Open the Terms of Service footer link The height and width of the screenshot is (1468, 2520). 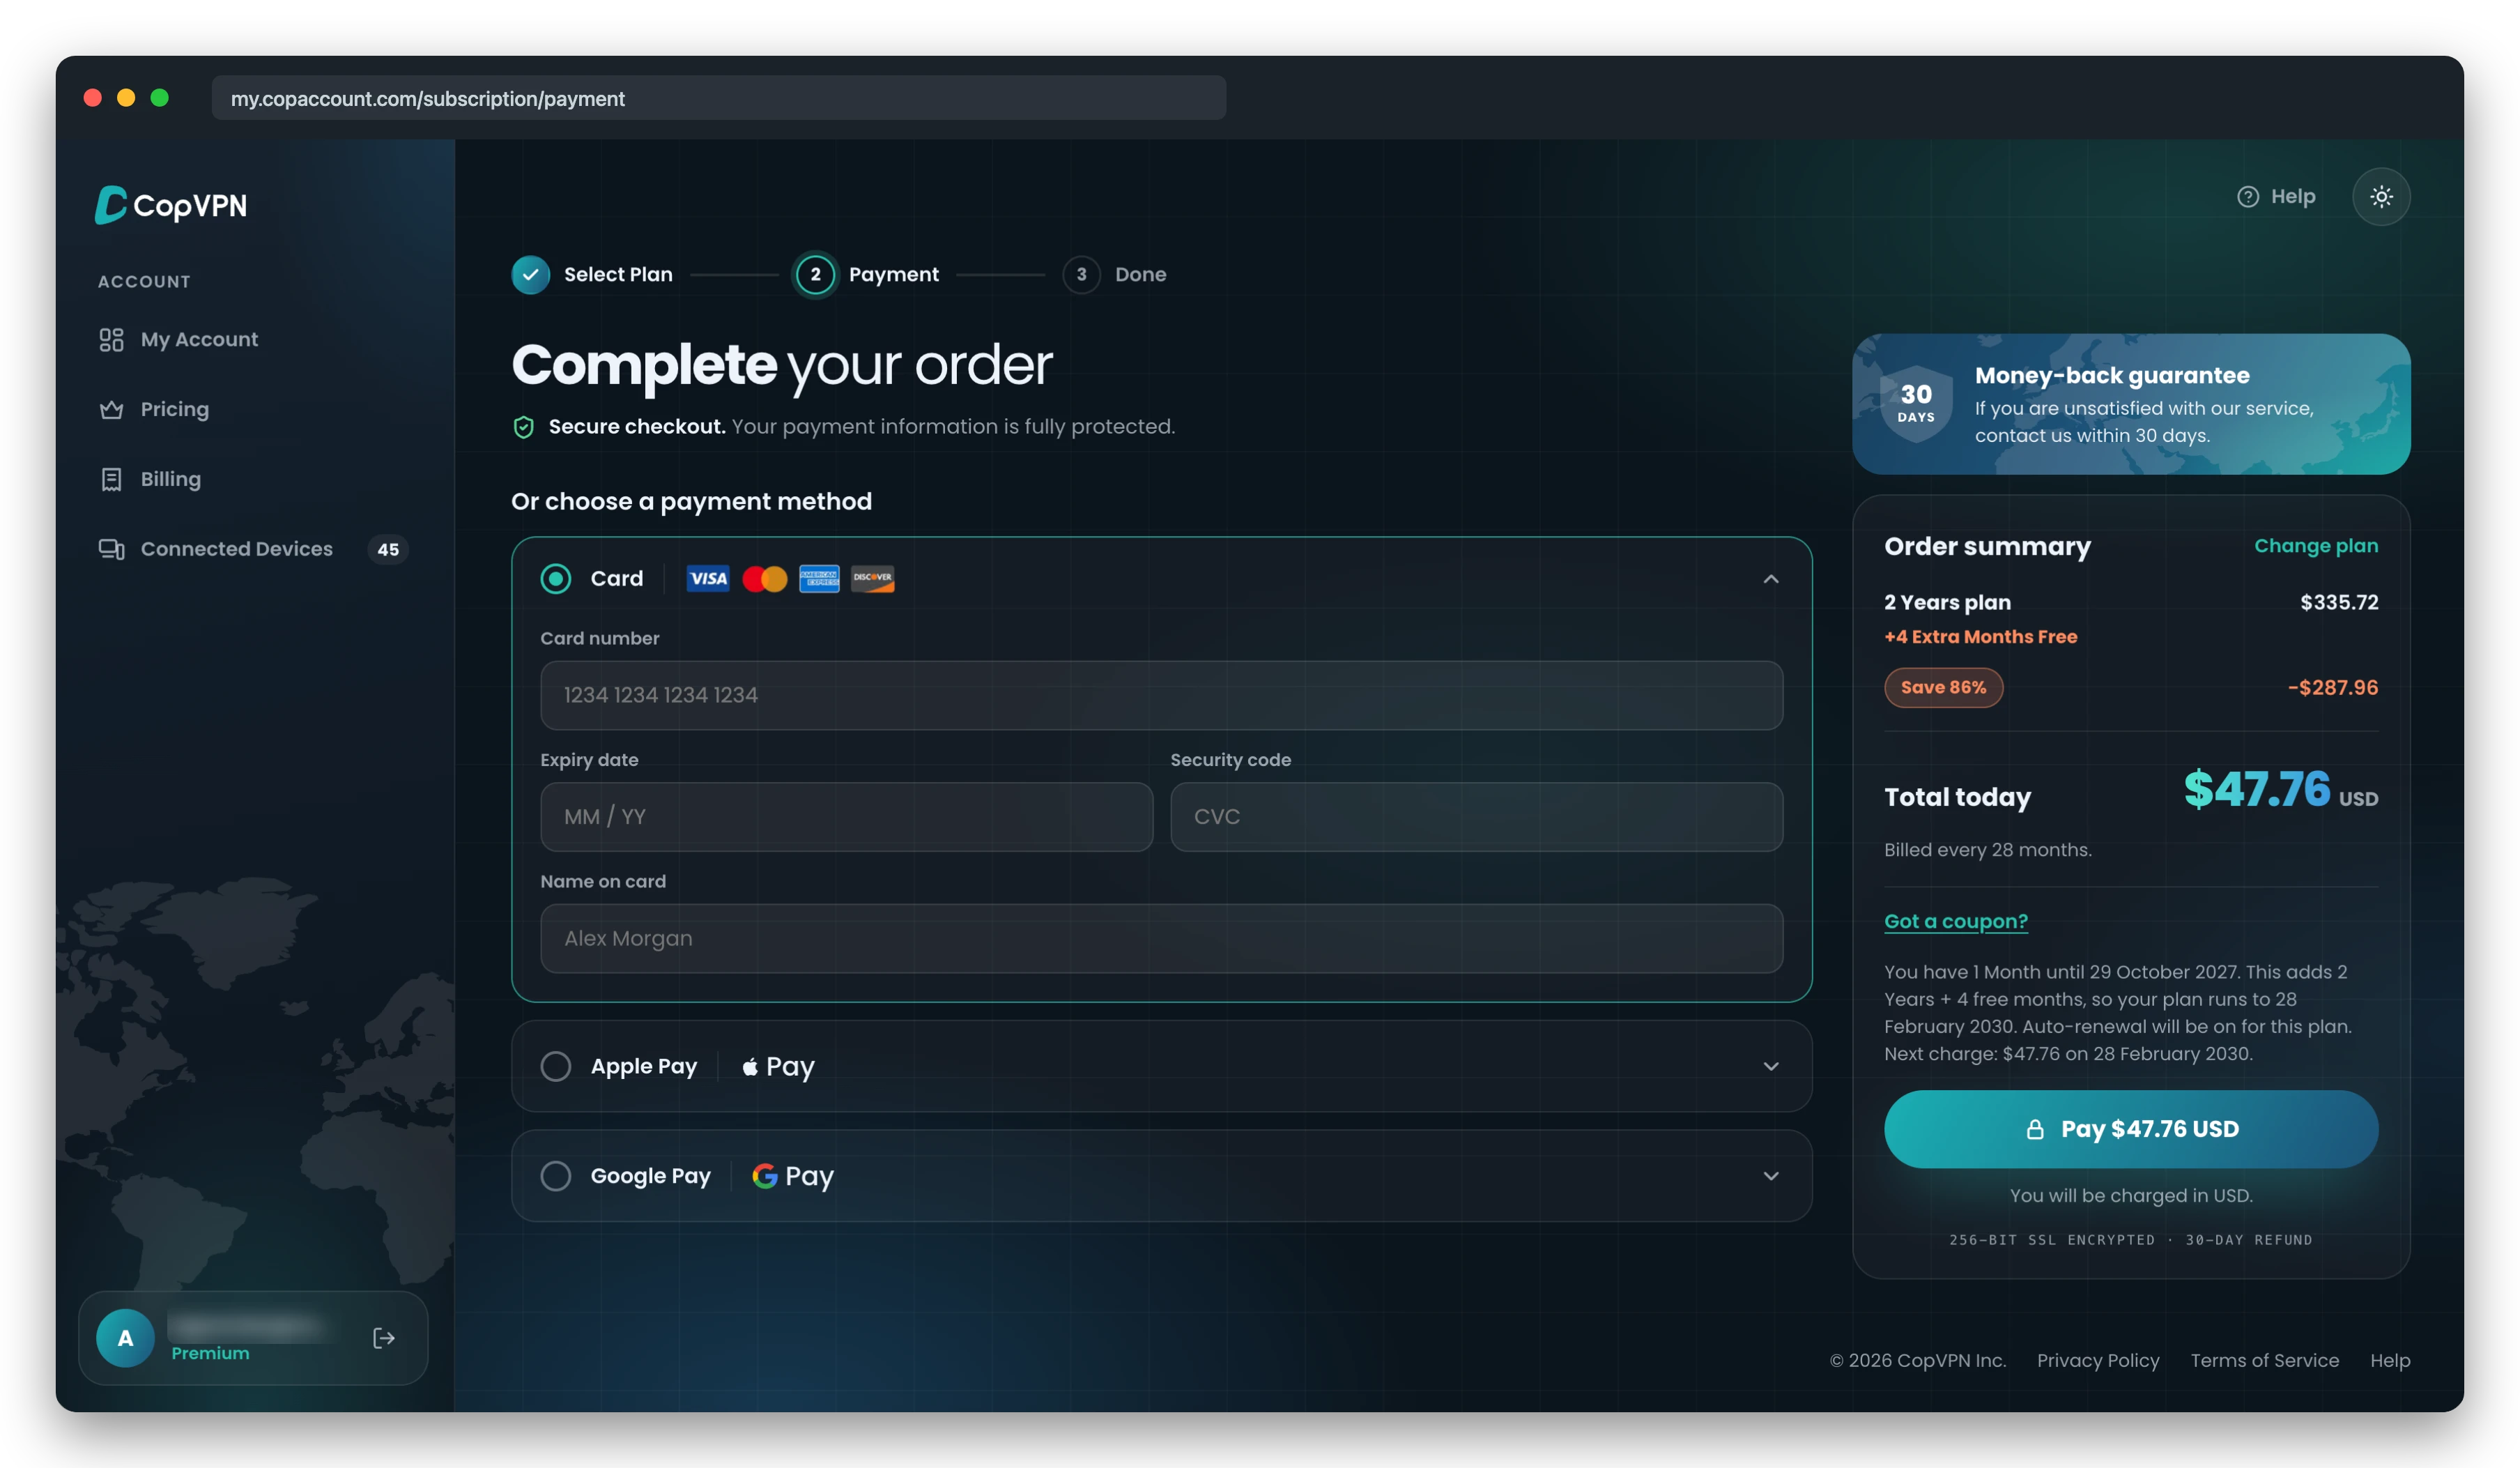click(x=2265, y=1360)
